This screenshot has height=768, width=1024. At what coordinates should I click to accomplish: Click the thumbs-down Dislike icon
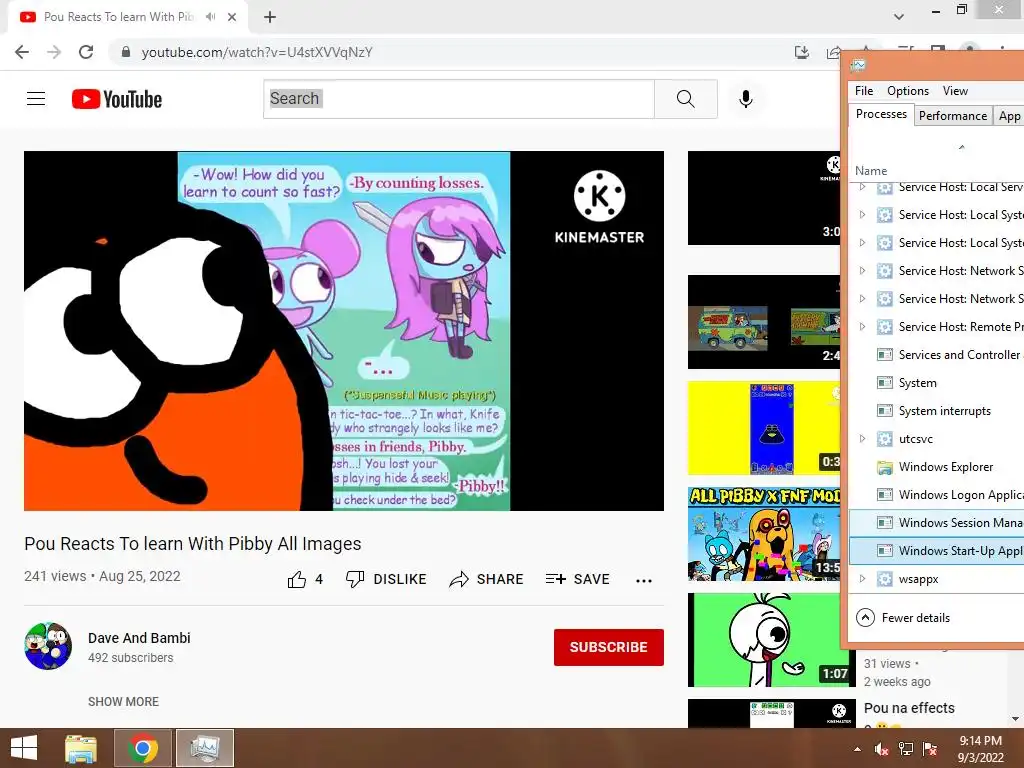tap(355, 579)
